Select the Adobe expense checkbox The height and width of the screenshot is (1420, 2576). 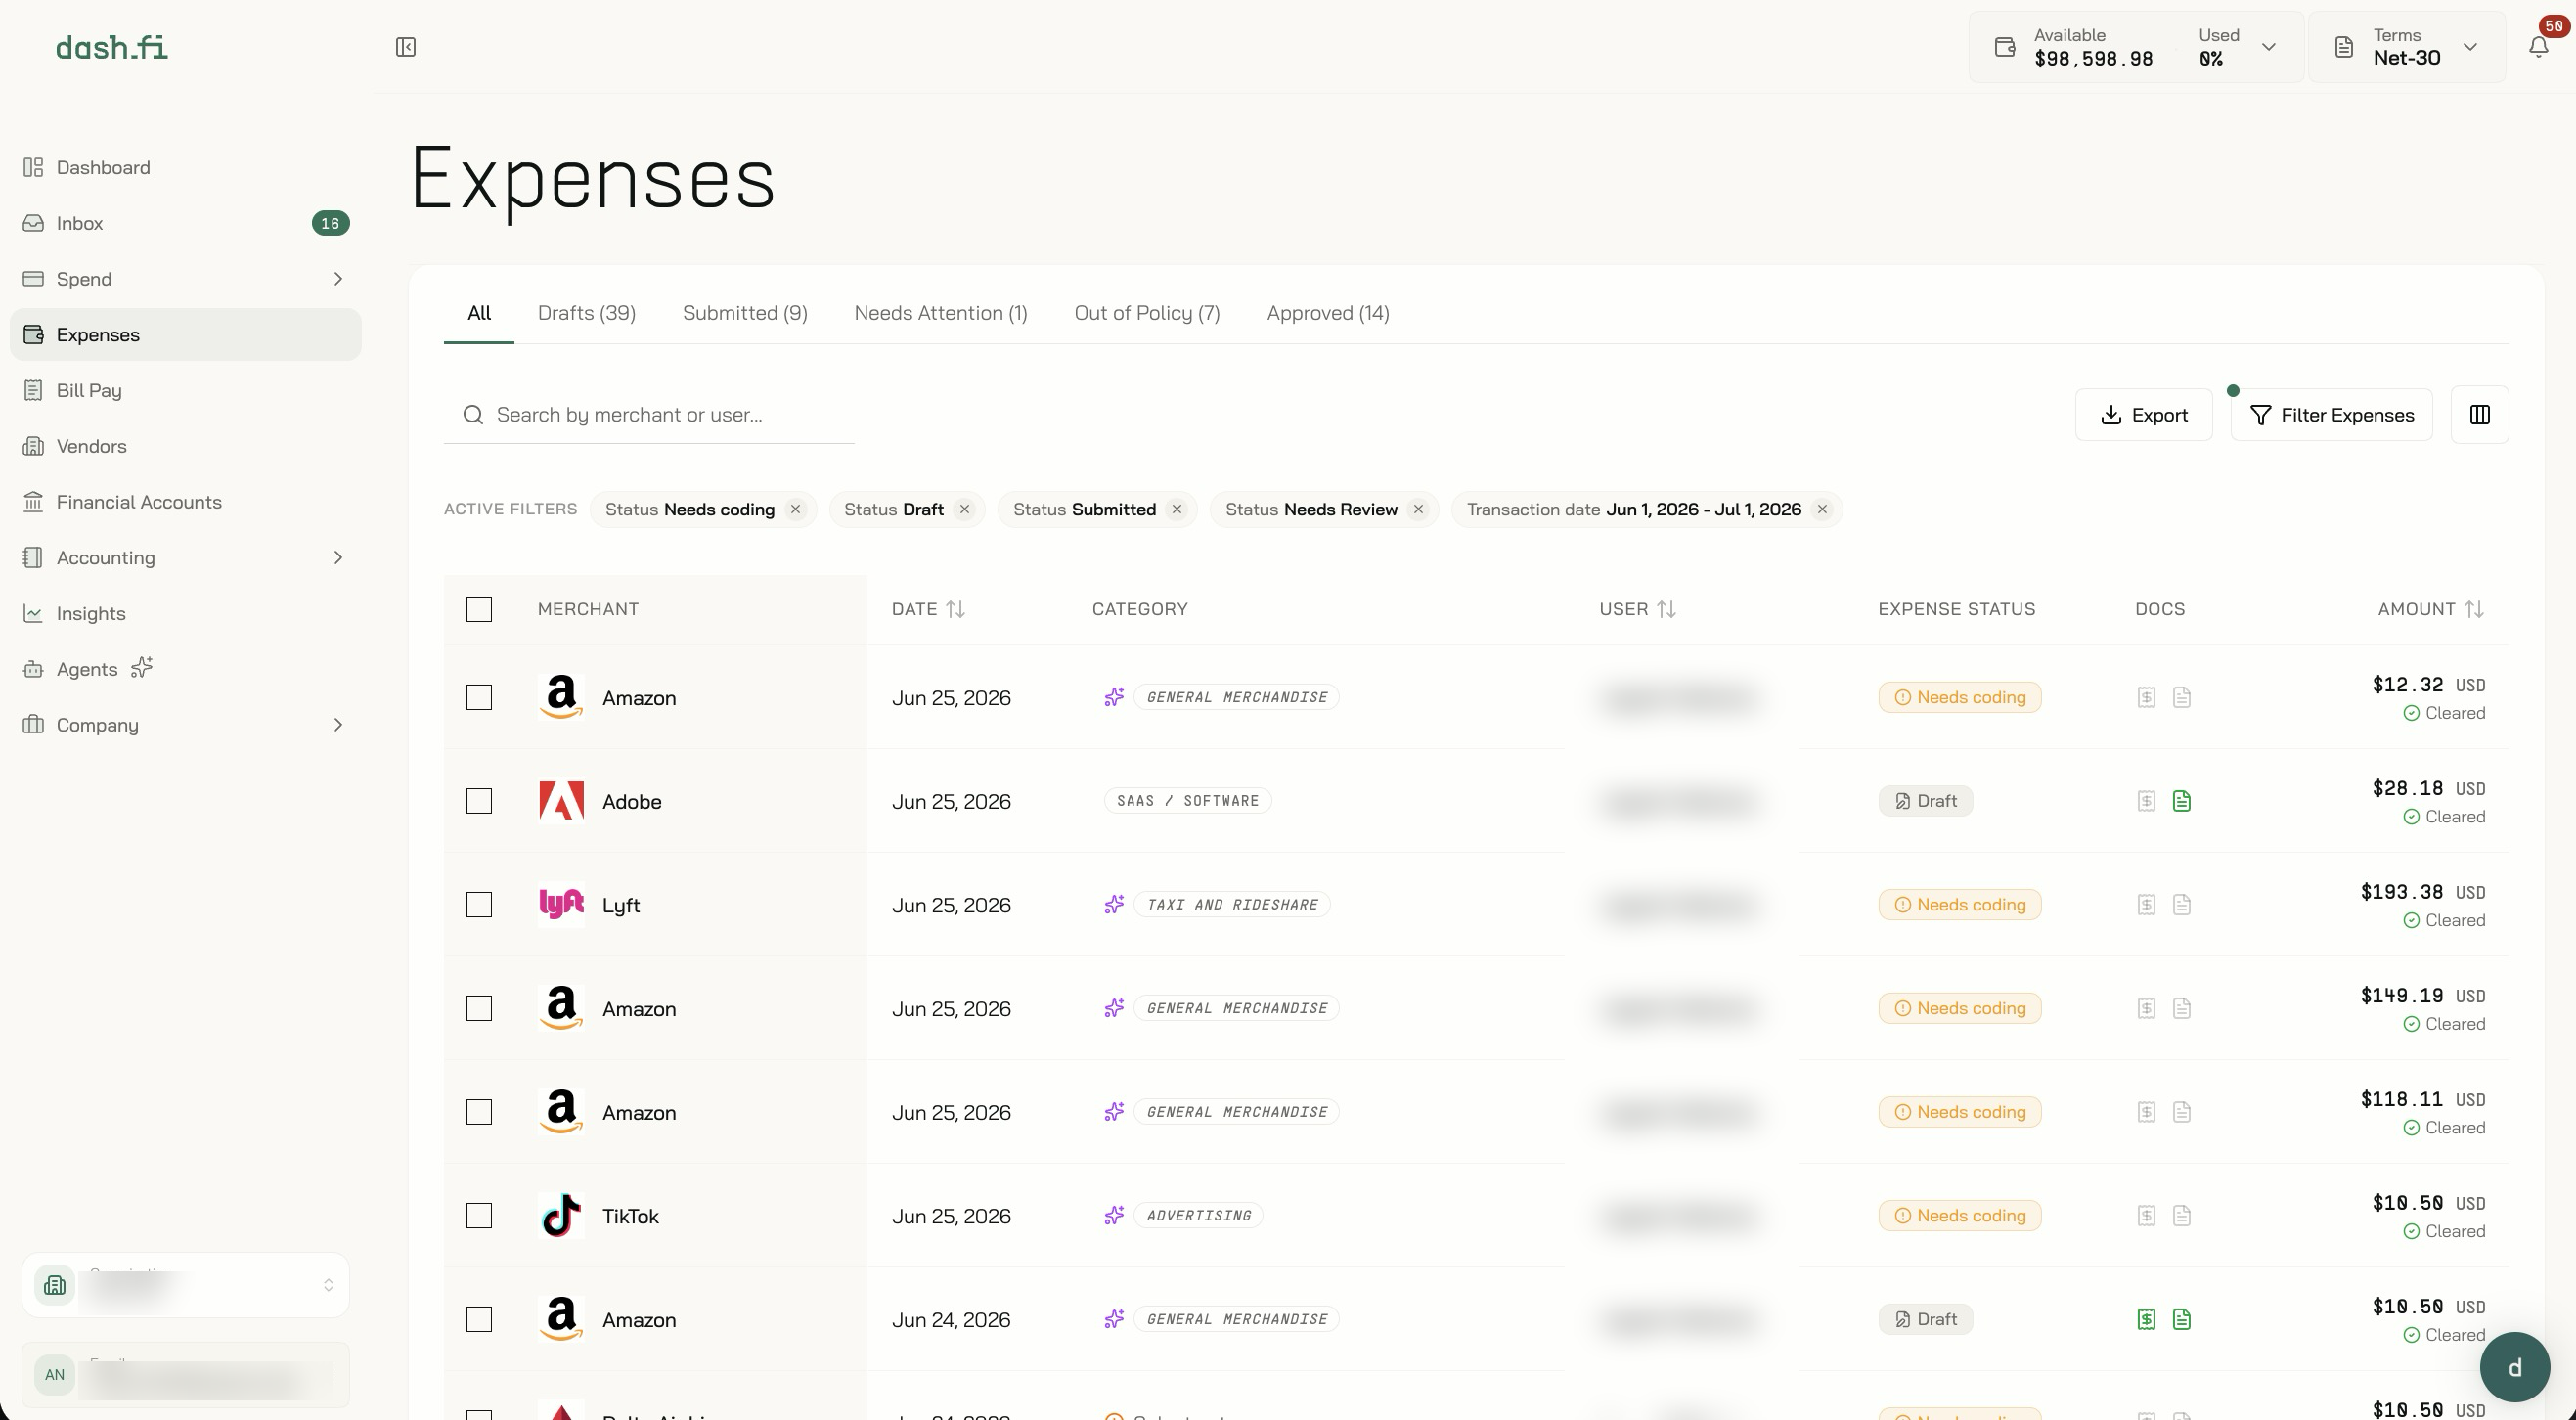pyautogui.click(x=479, y=801)
